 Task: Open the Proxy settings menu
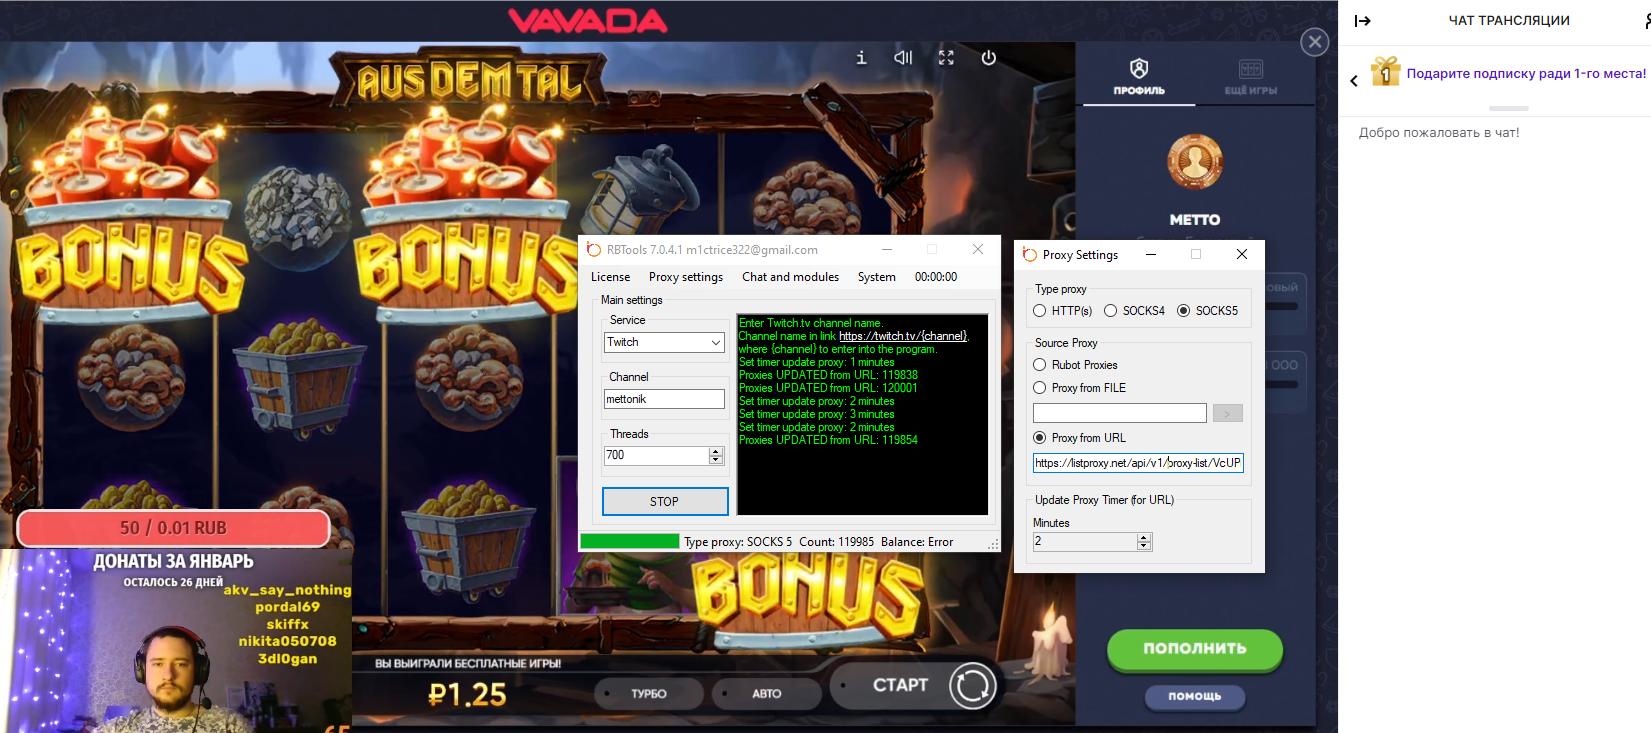pyautogui.click(x=685, y=277)
